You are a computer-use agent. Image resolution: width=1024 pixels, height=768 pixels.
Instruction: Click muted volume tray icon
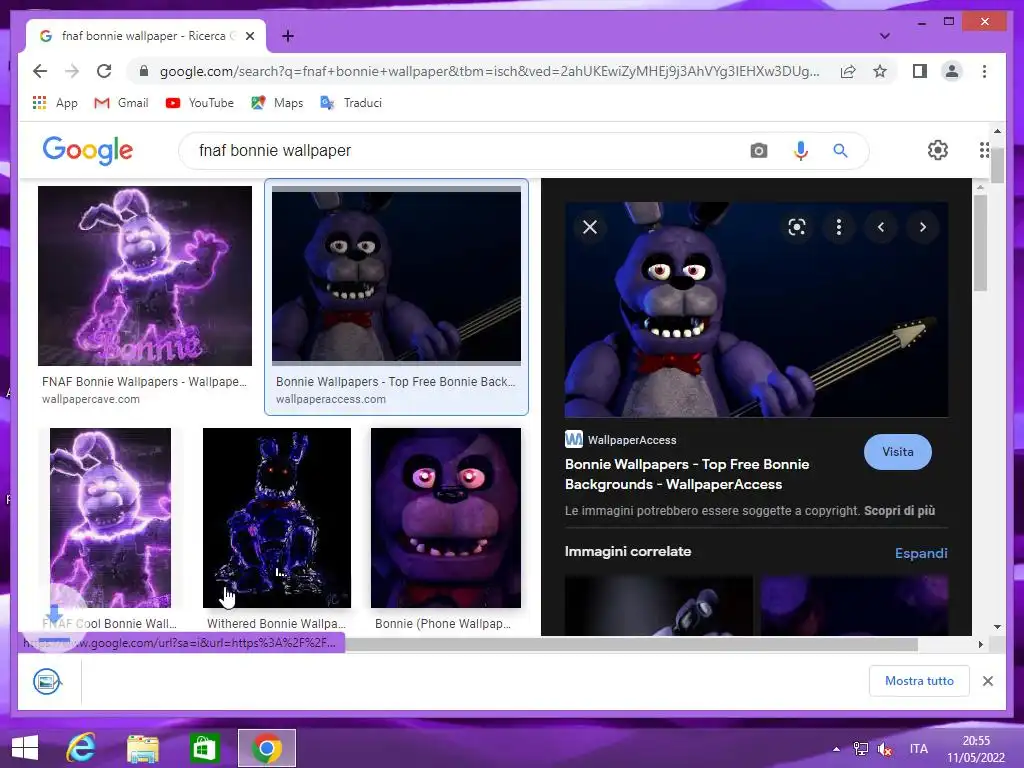(885, 749)
